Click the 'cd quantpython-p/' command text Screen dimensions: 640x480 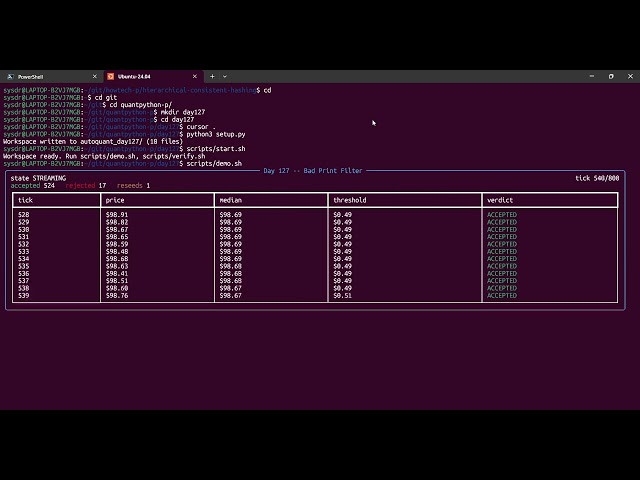pos(141,104)
